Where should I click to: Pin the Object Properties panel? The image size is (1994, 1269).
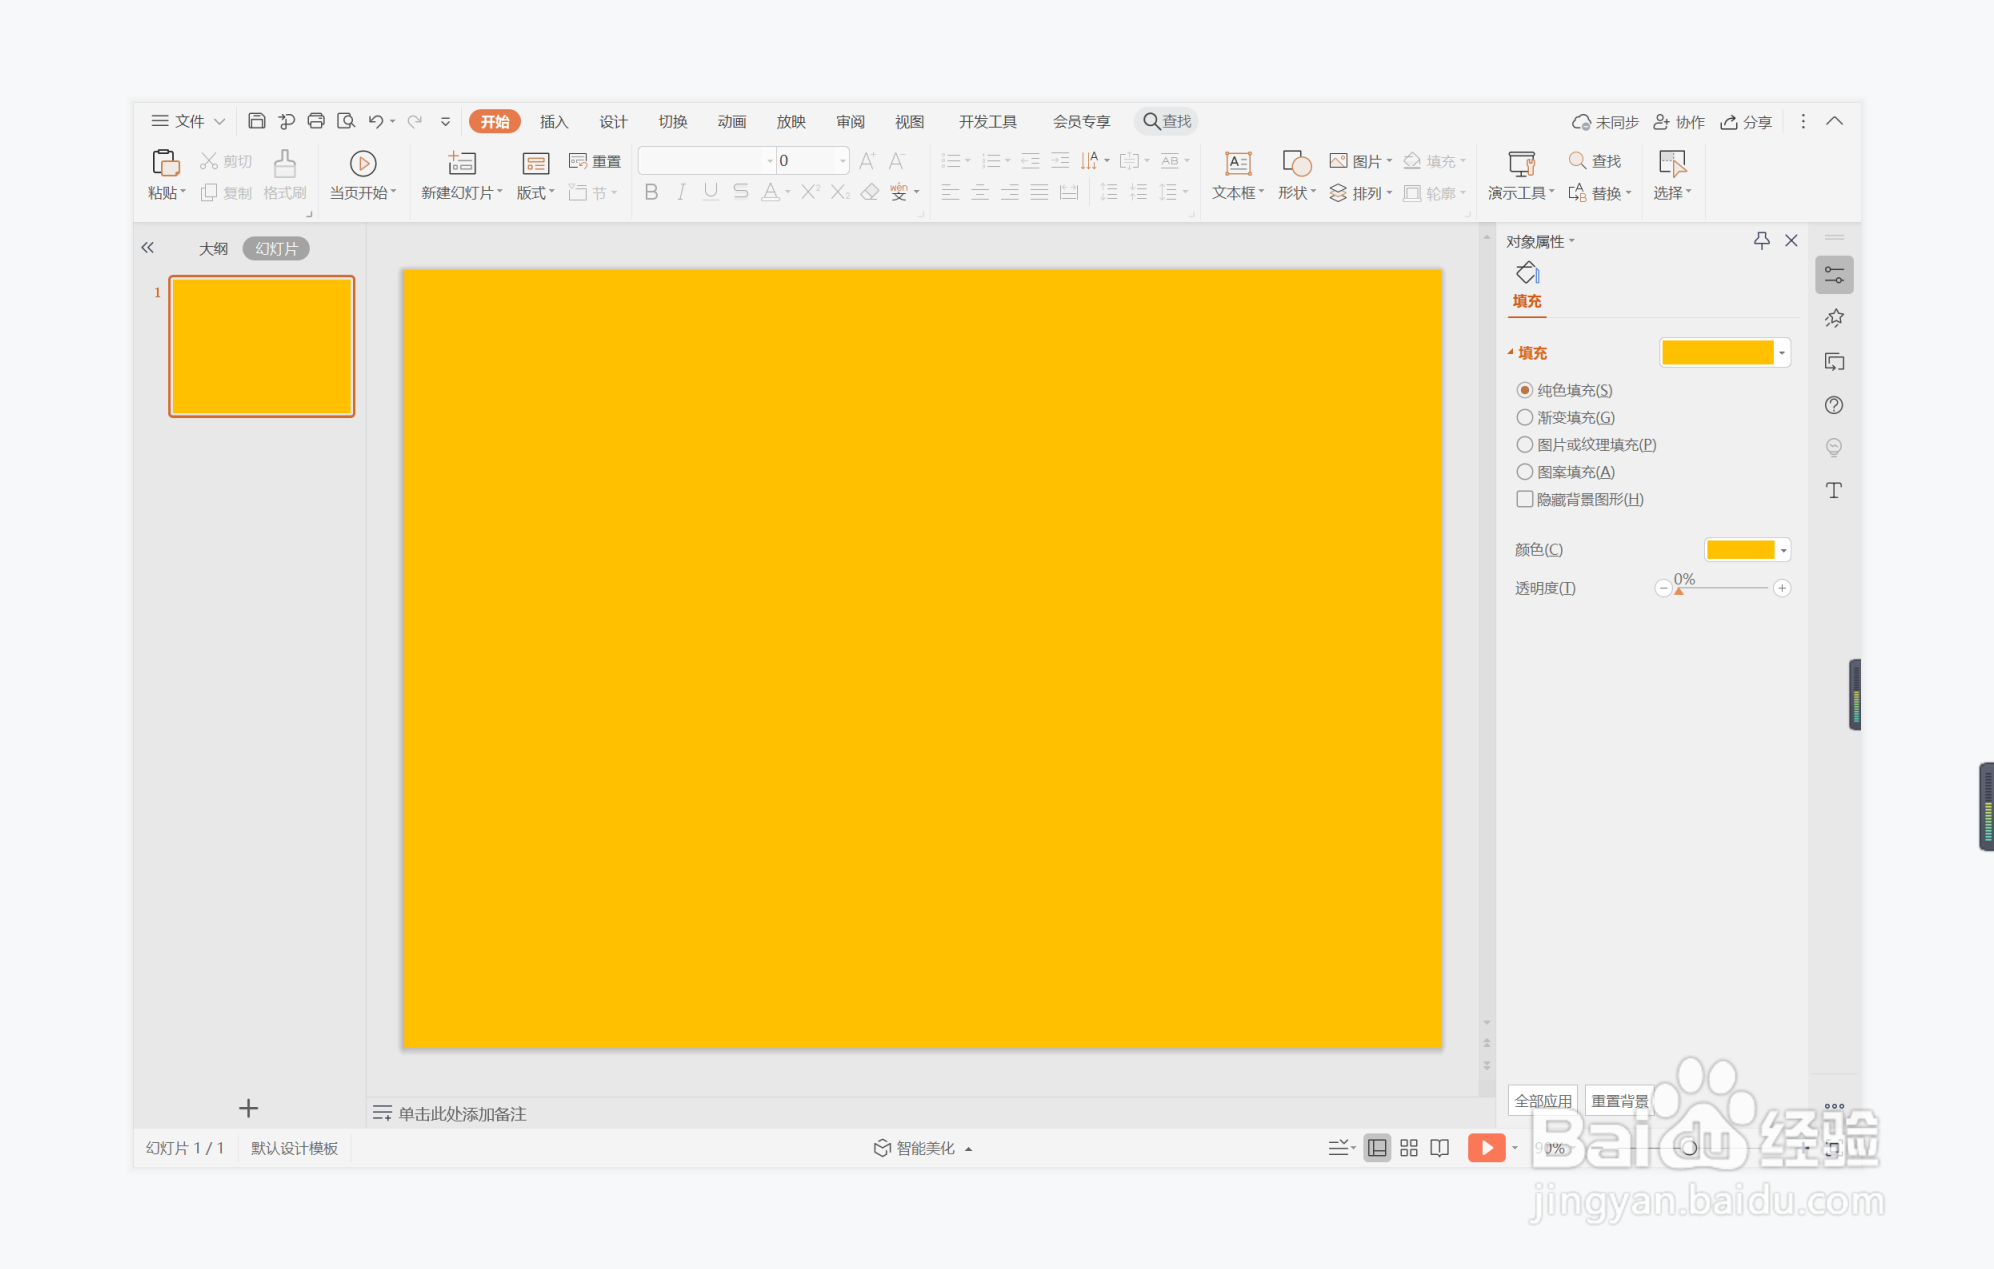pyautogui.click(x=1761, y=240)
